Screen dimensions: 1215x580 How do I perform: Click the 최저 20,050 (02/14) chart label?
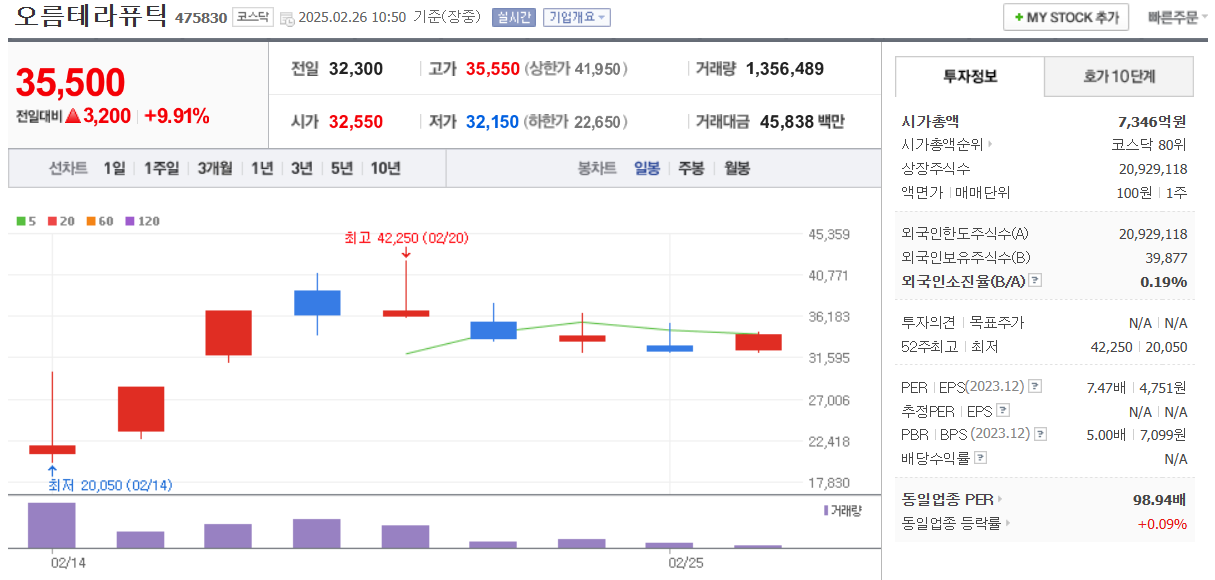point(110,485)
